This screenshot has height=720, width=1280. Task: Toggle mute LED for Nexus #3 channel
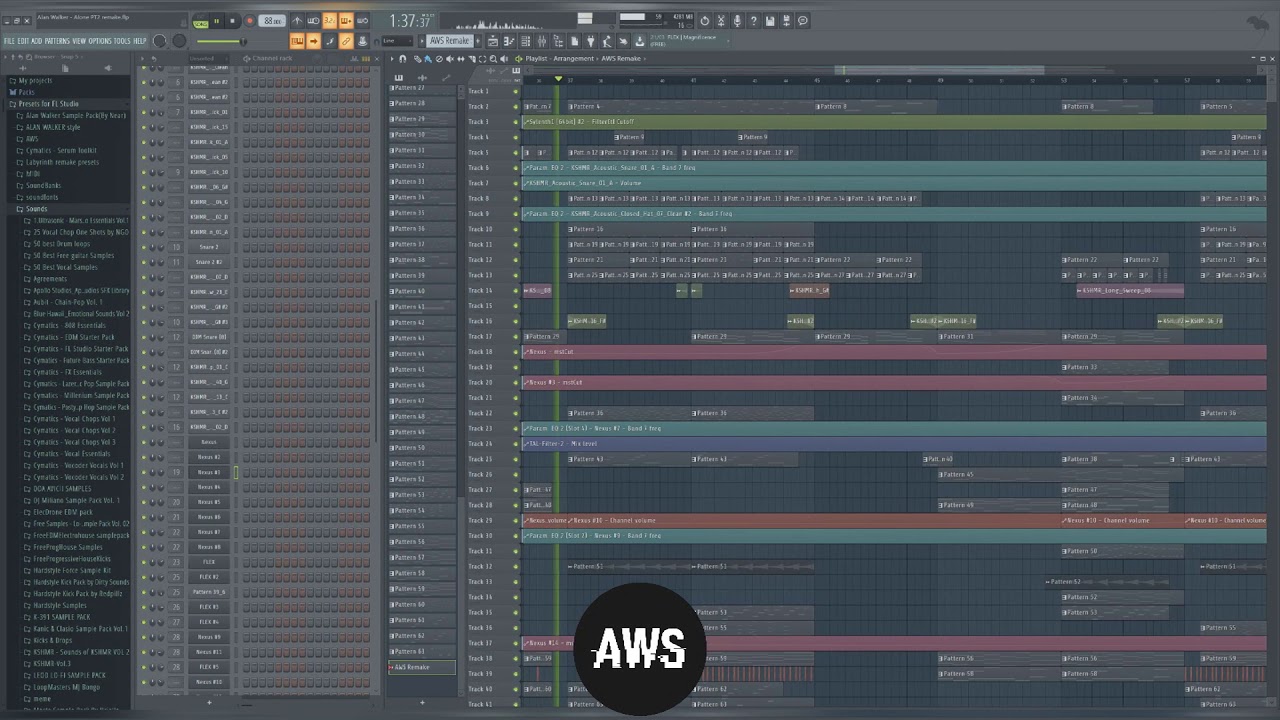coord(144,472)
